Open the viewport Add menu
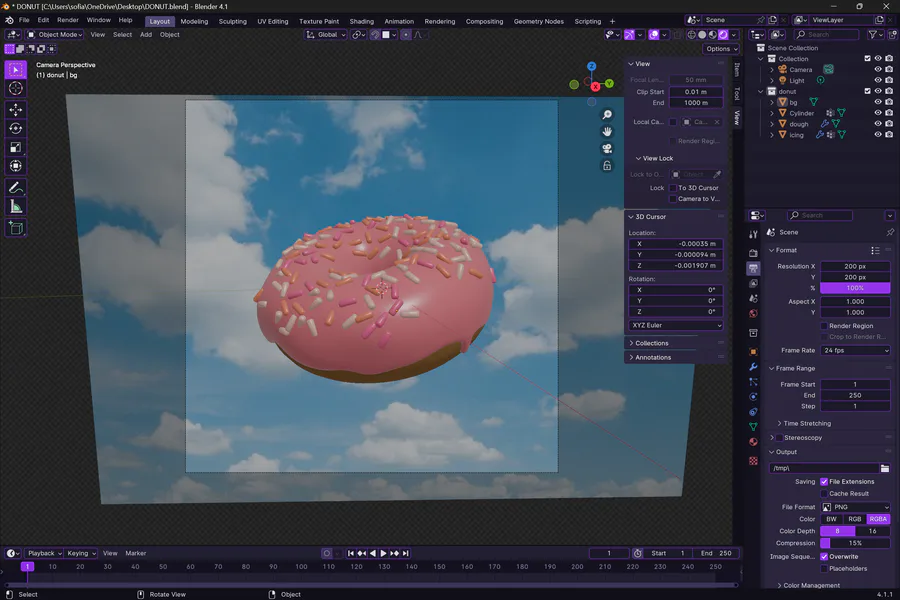Screen dimensions: 900x600 [146, 34]
